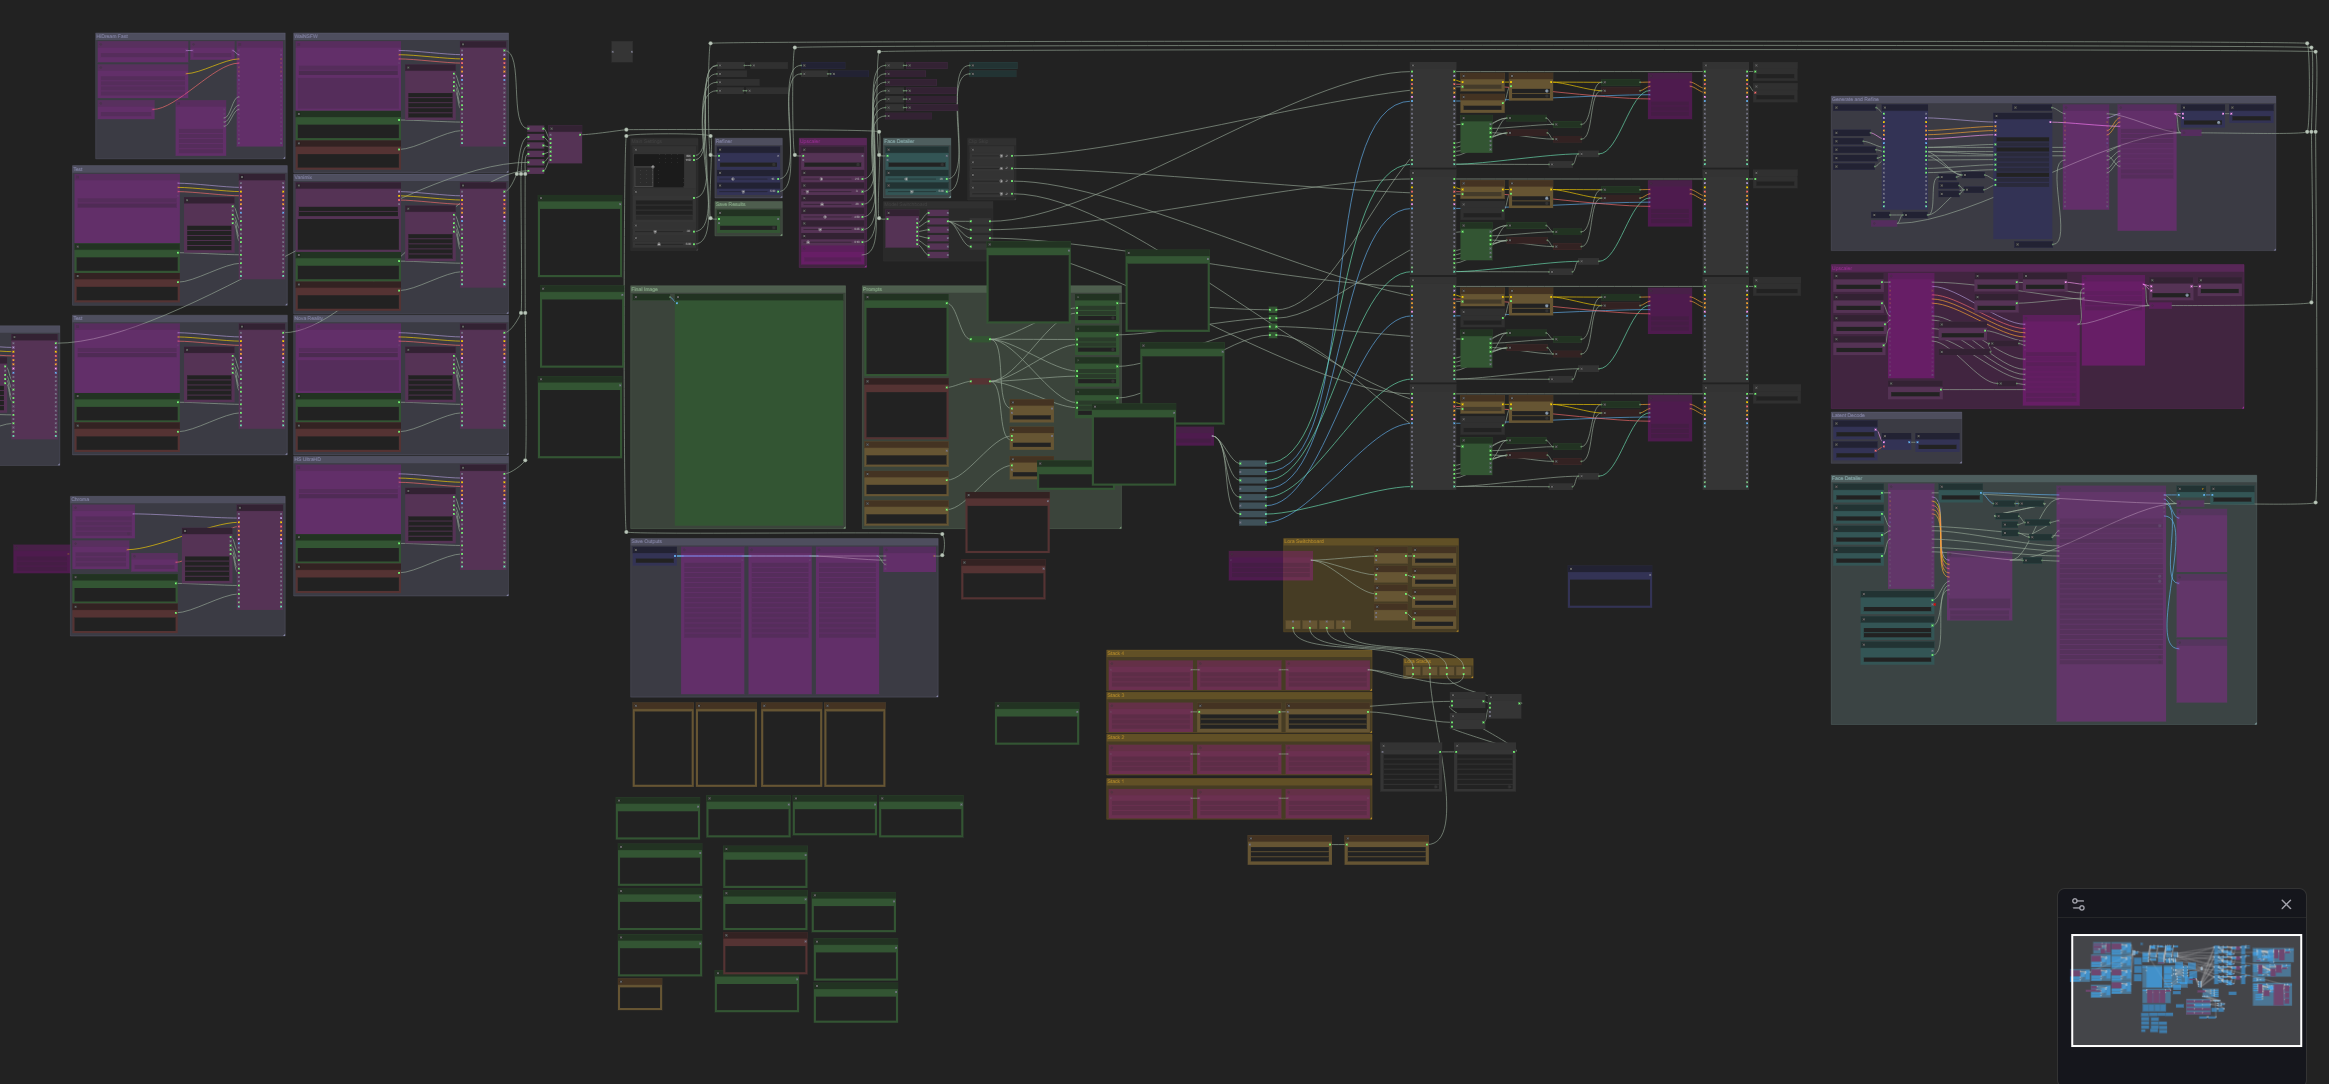Image resolution: width=2329 pixels, height=1084 pixels.
Task: Click the large Face Detailer group title
Action: coord(1847,478)
